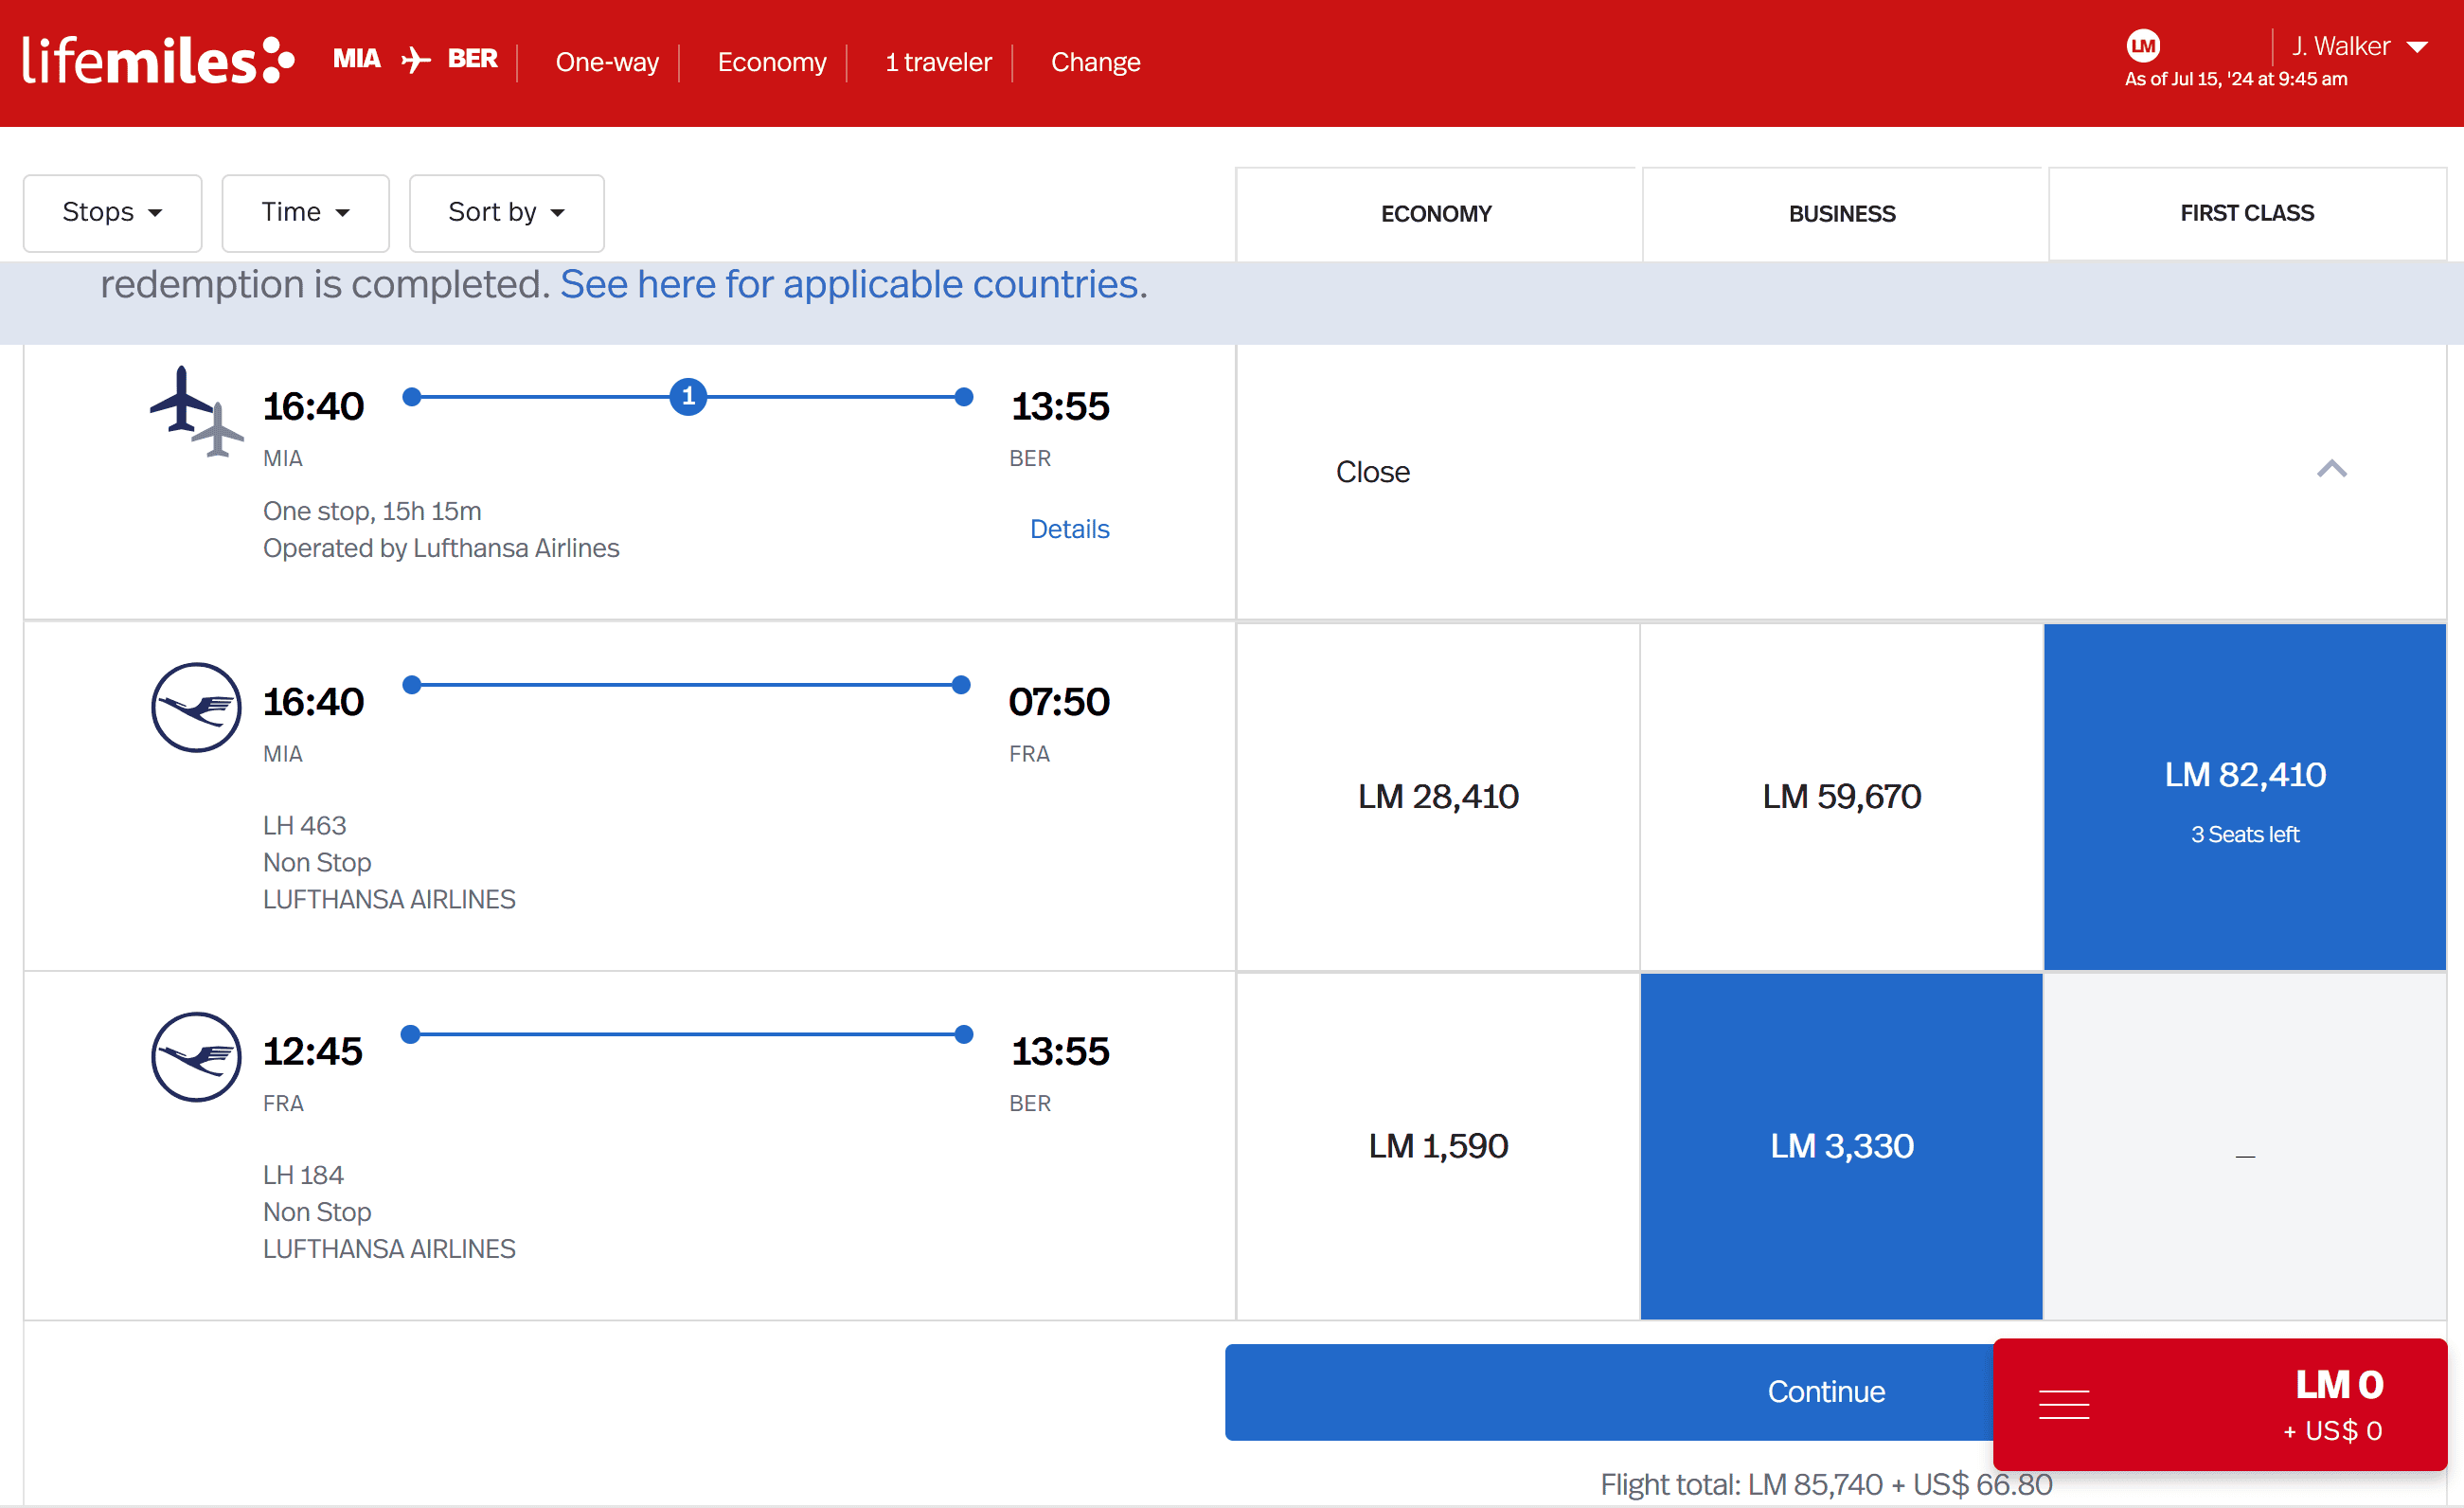
Task: Open See here for applicable countries link
Action: pyautogui.click(x=852, y=285)
